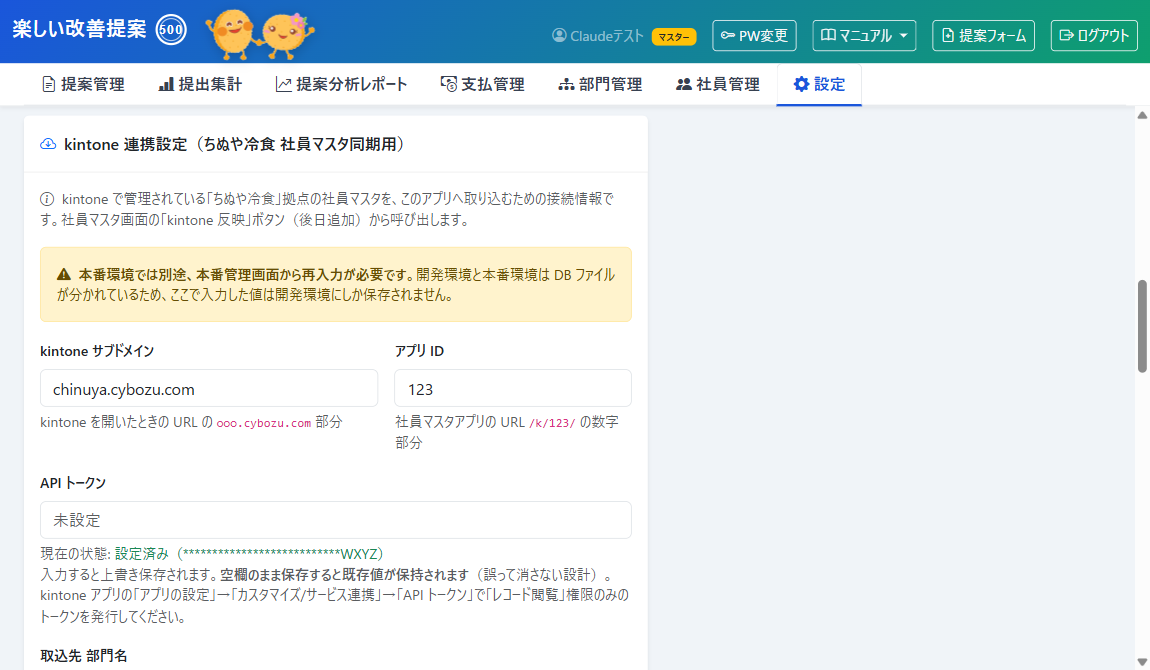Click the 500 points badge icon

point(172,30)
